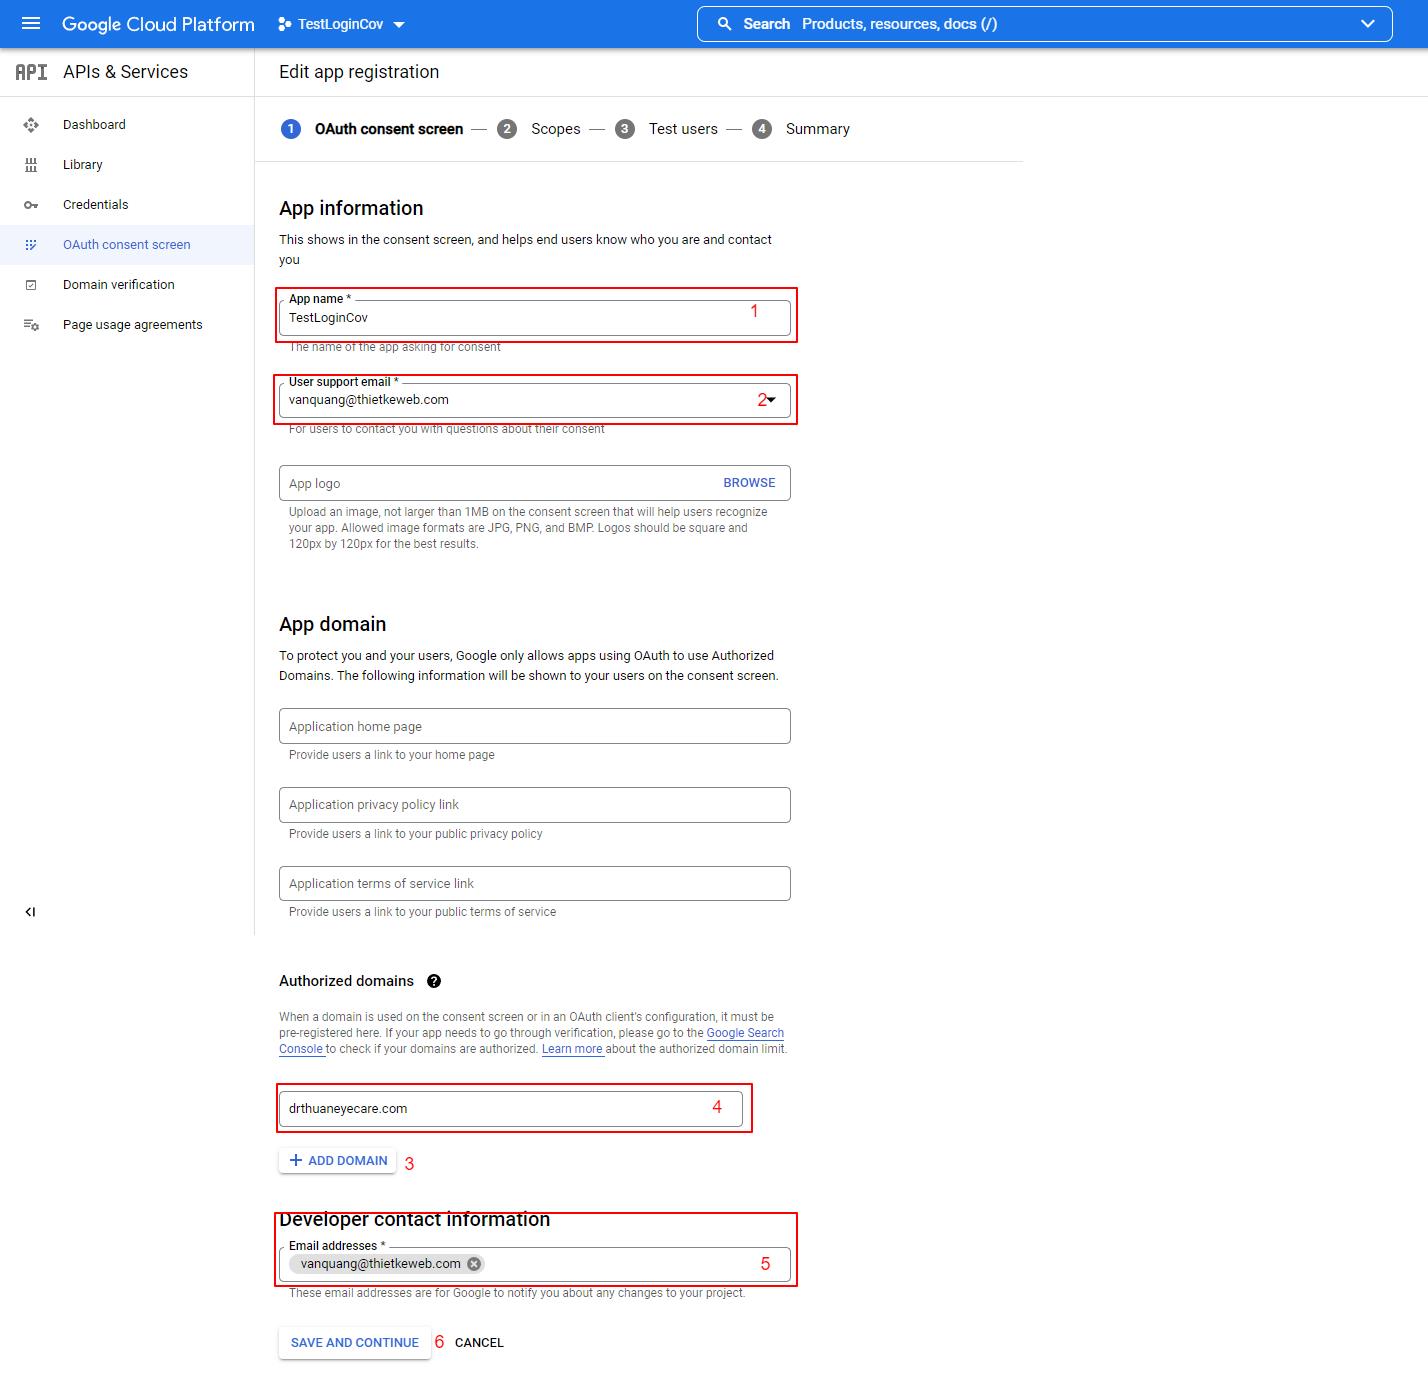Click the App logo upload field
Image resolution: width=1428 pixels, height=1378 pixels.
point(535,483)
